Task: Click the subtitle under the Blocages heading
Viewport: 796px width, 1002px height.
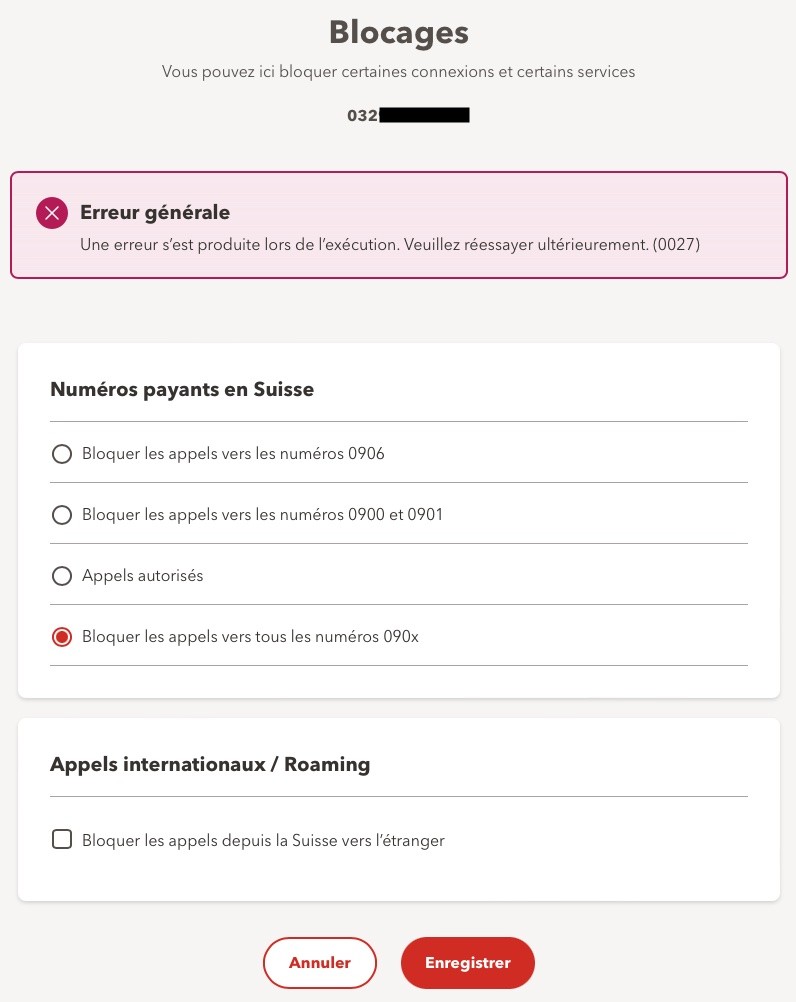Action: [398, 72]
